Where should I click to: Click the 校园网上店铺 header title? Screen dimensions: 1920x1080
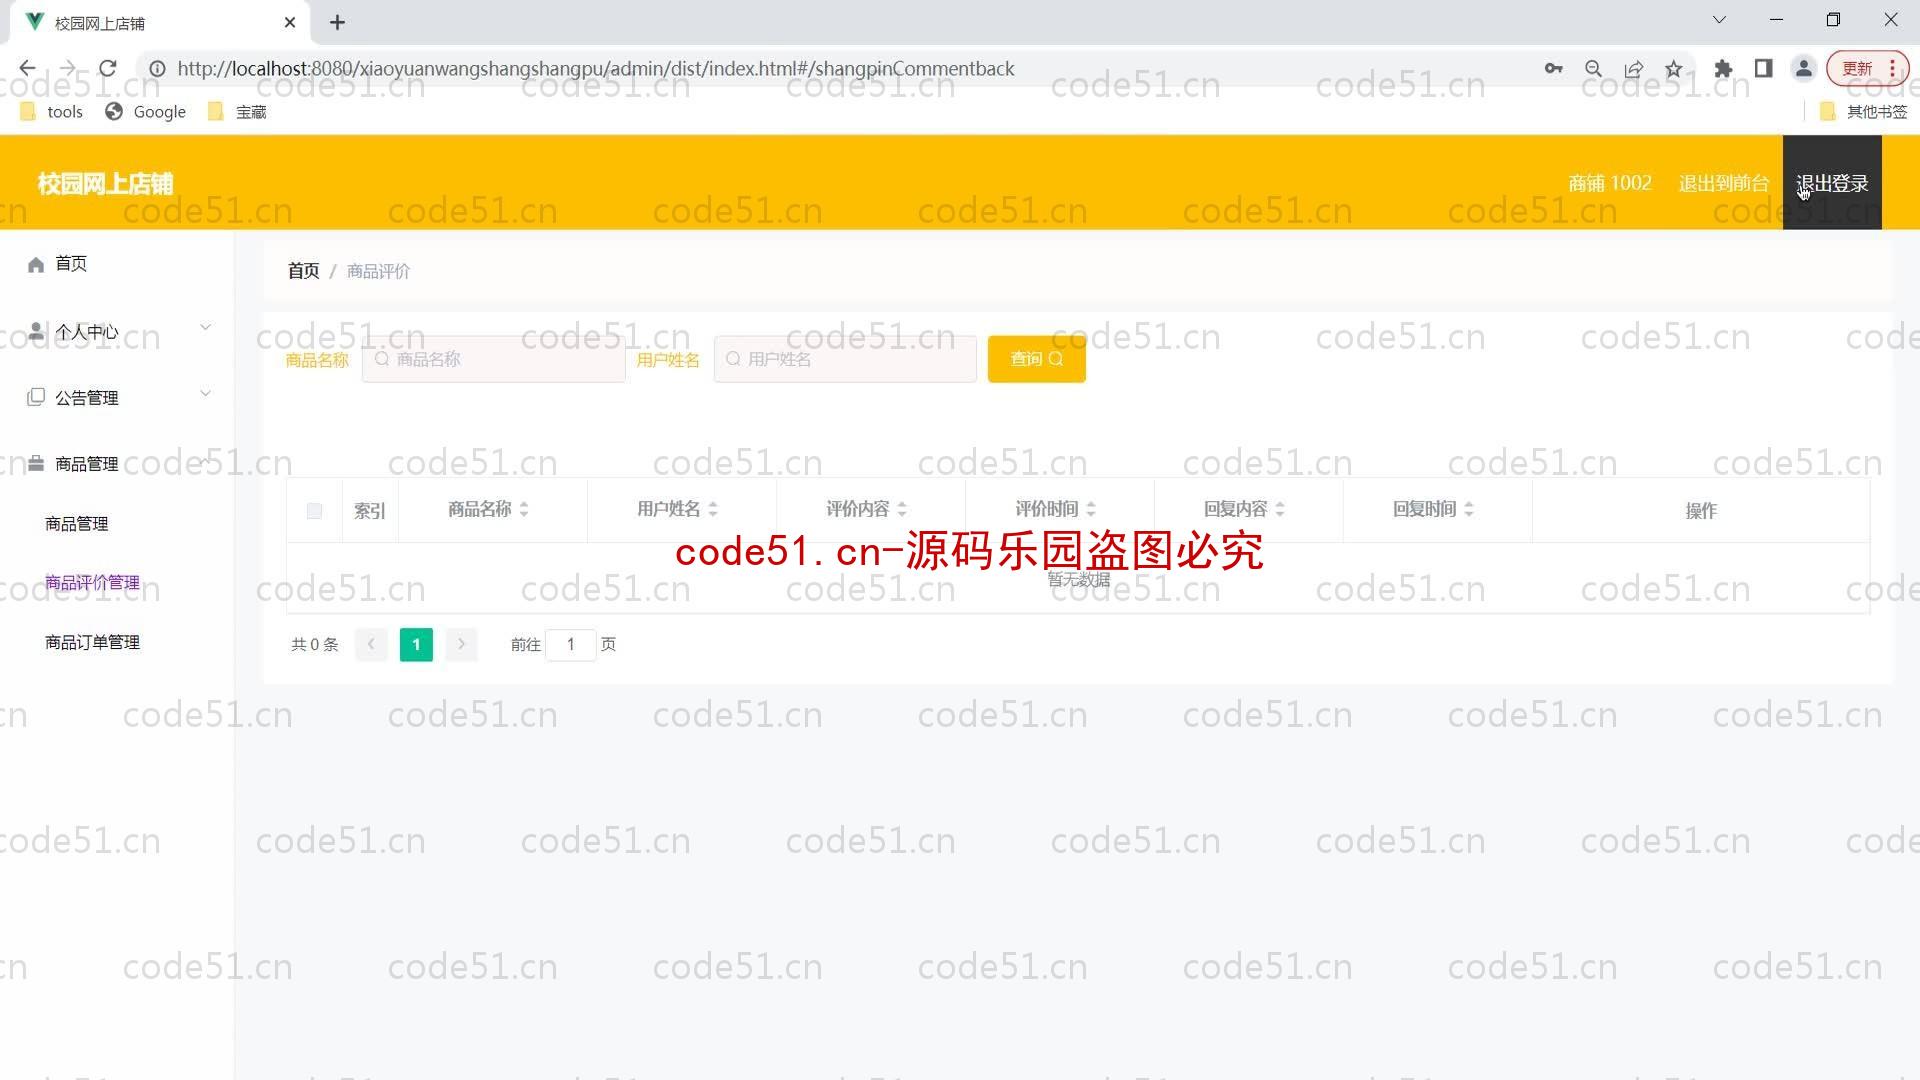(105, 184)
